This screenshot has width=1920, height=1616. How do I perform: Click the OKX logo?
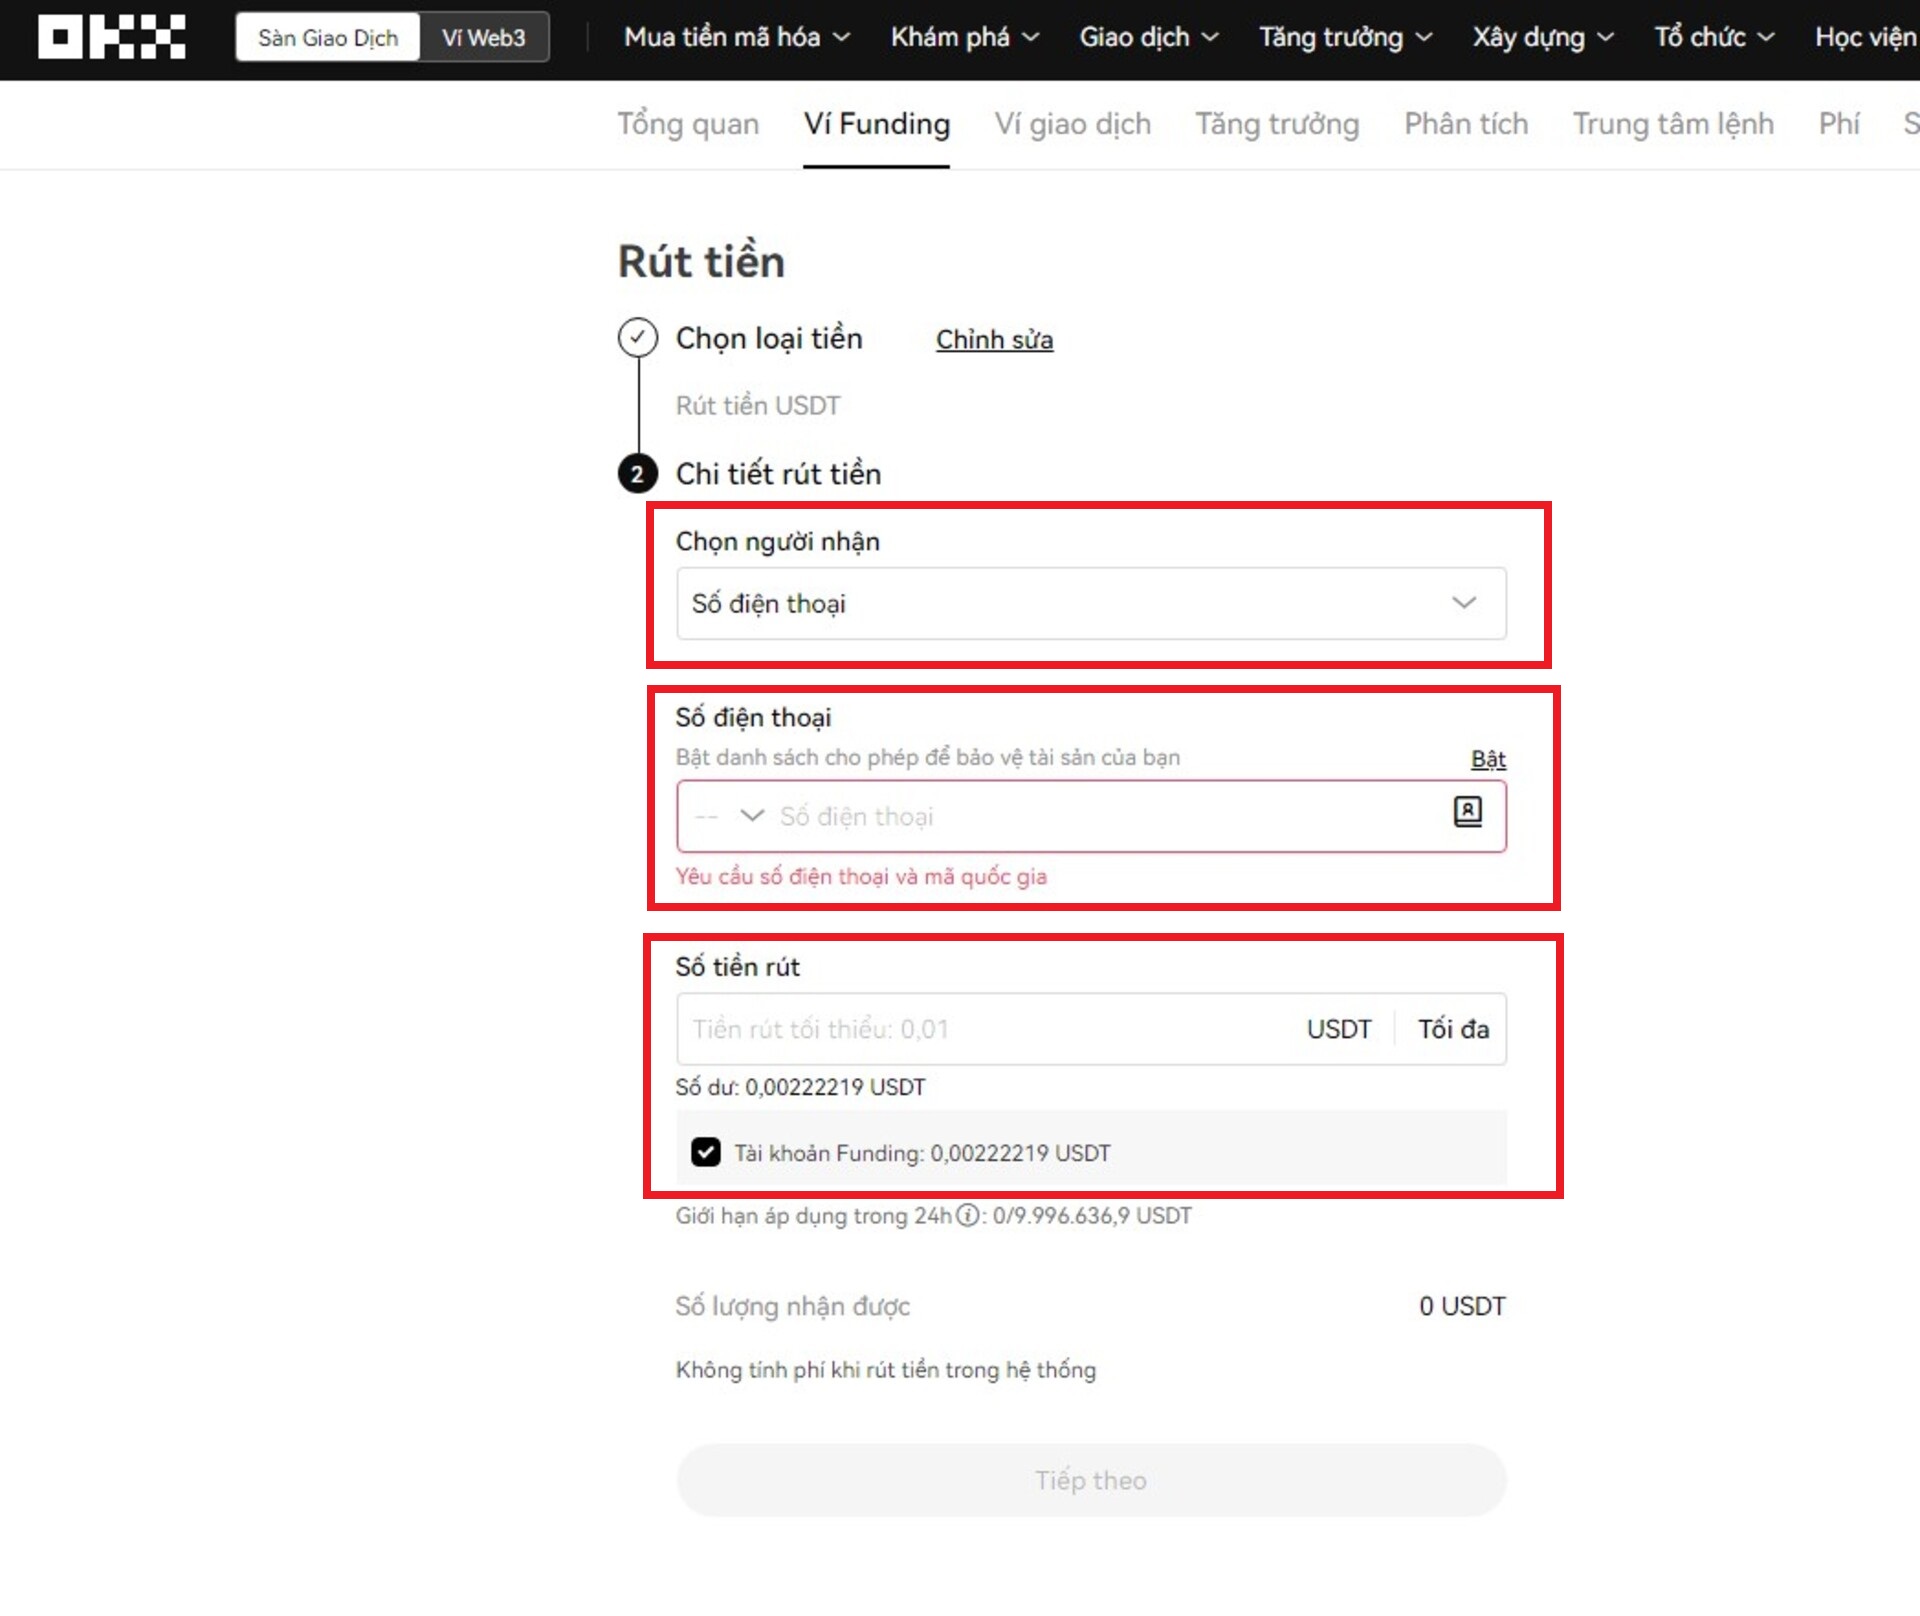click(x=112, y=37)
